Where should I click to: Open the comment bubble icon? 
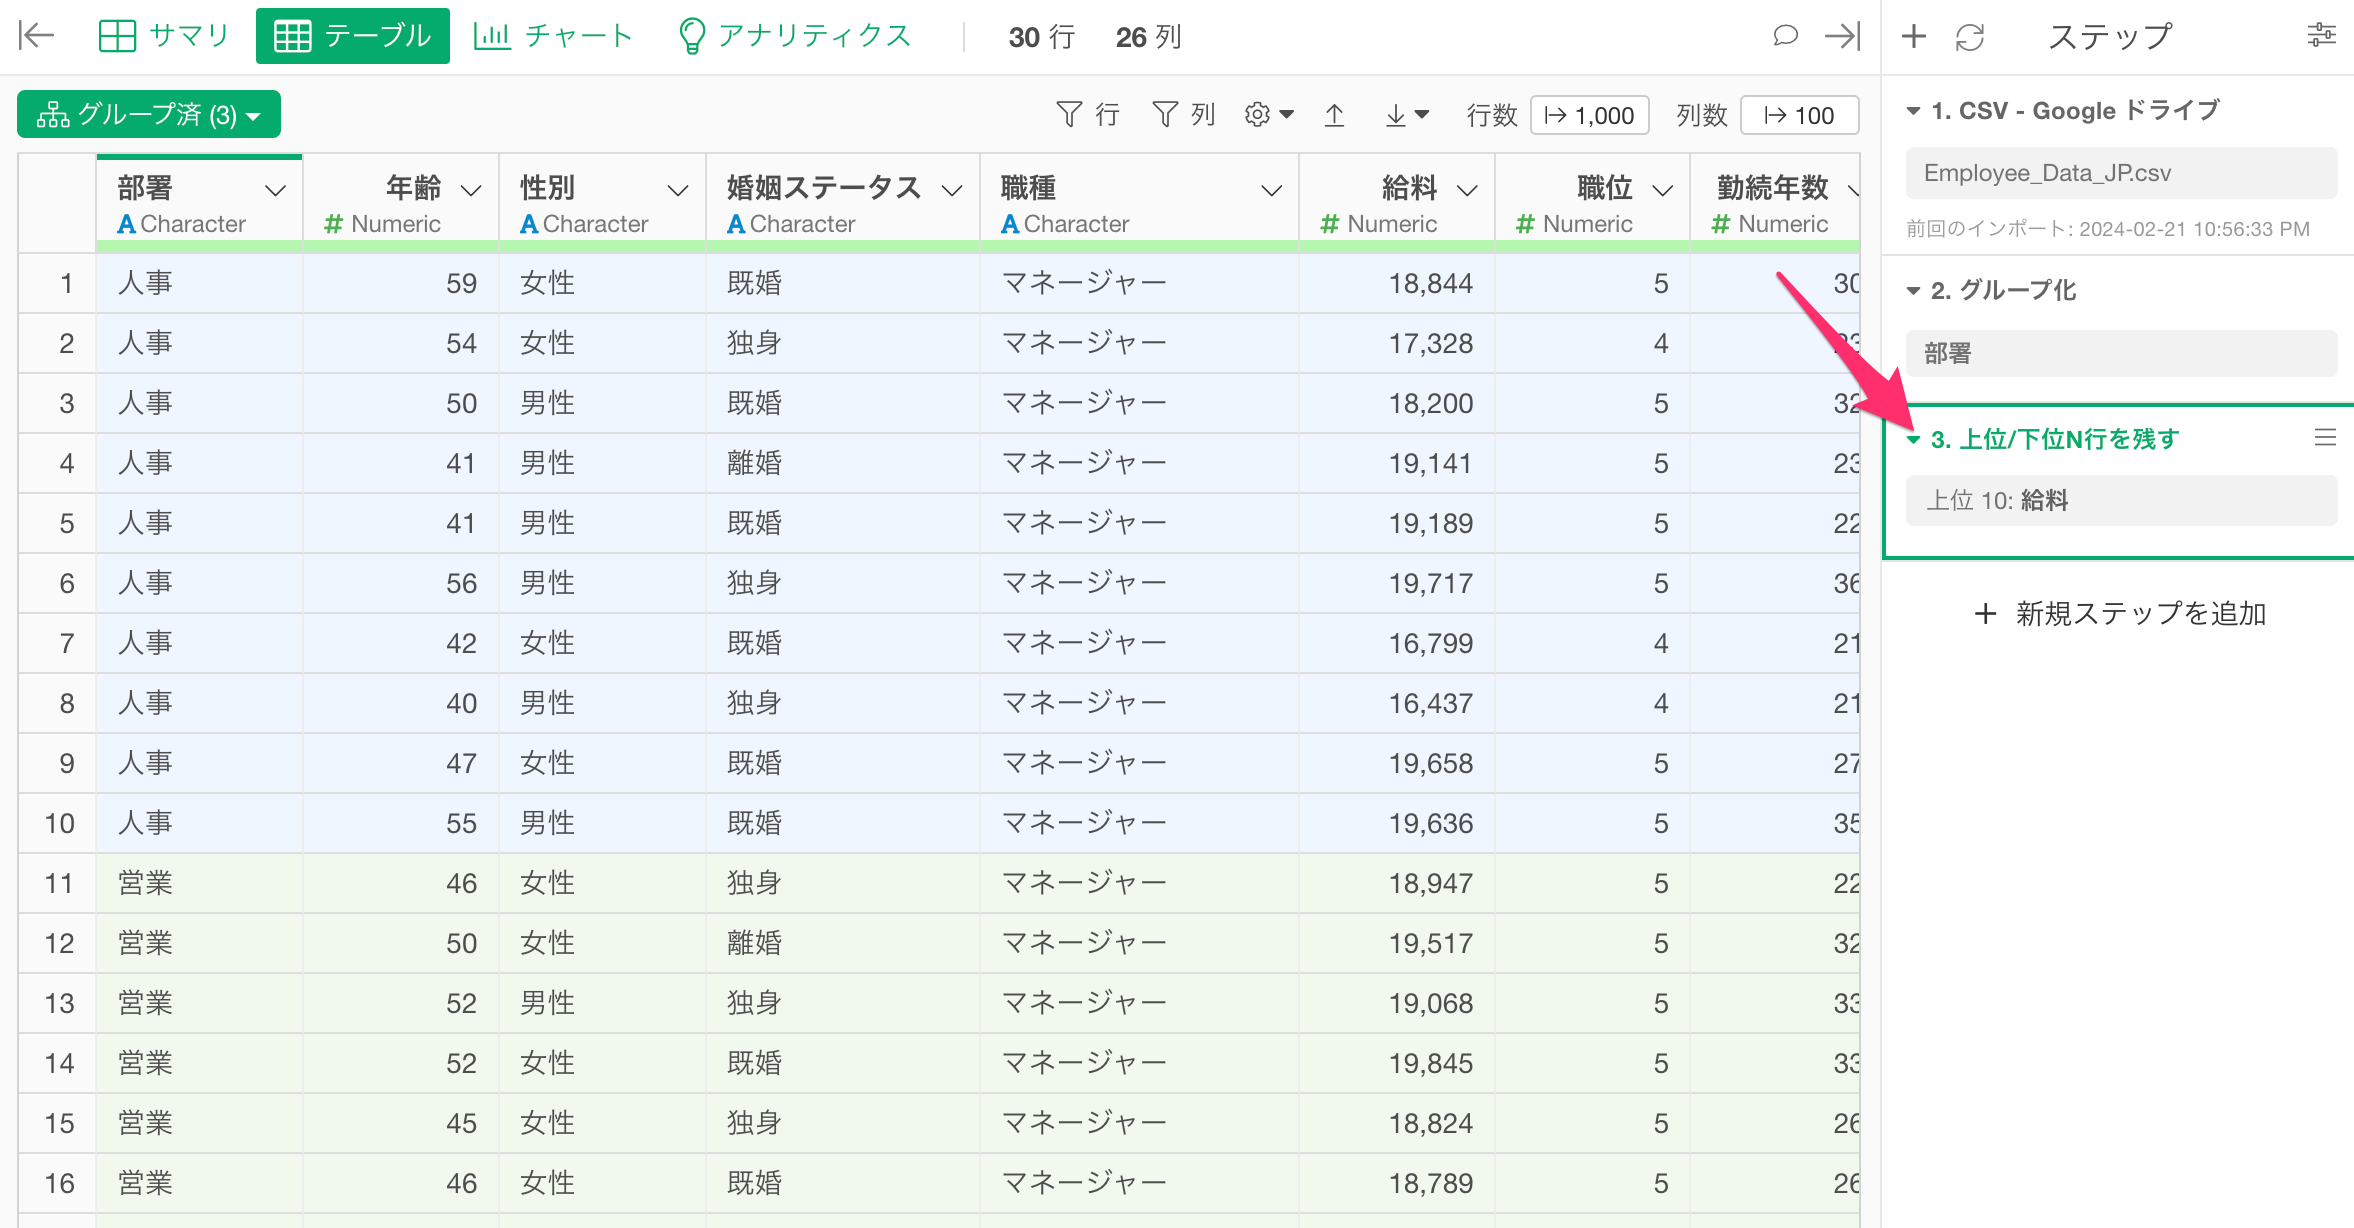pos(1785,36)
